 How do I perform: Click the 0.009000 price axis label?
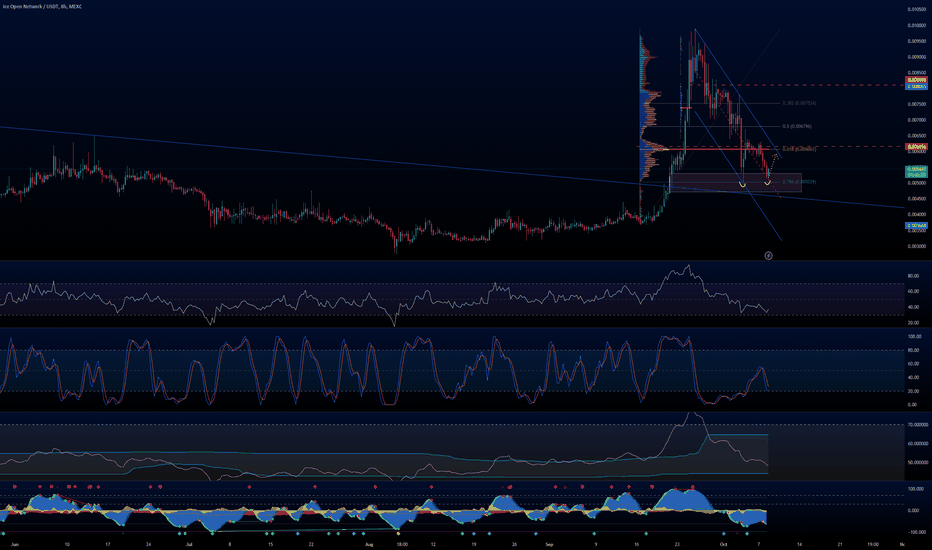[x=916, y=57]
